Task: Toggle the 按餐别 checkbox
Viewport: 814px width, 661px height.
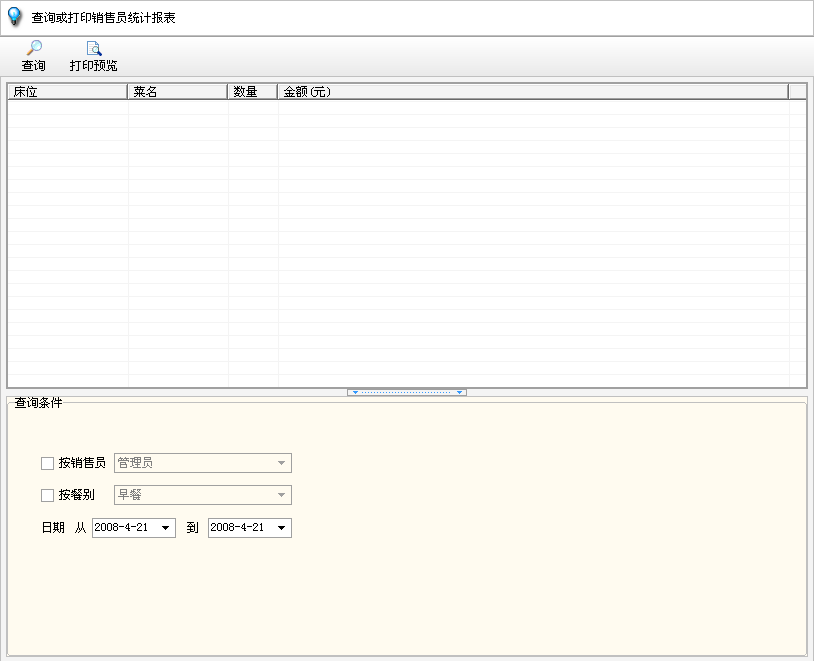Action: pos(47,495)
